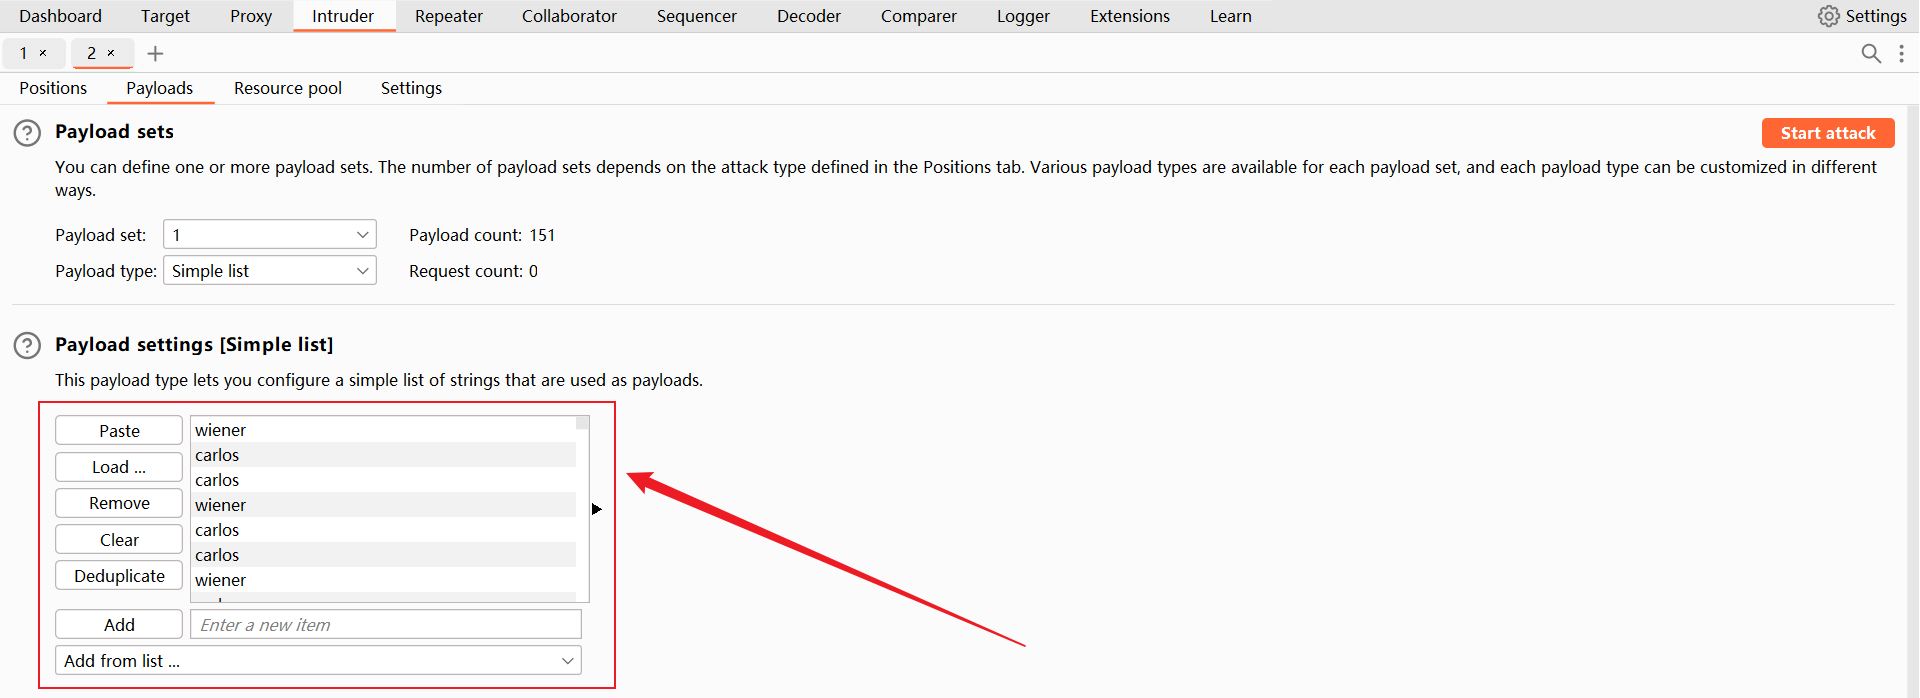Open the Payload type dropdown
Viewport: 1920px width, 698px height.
270,271
